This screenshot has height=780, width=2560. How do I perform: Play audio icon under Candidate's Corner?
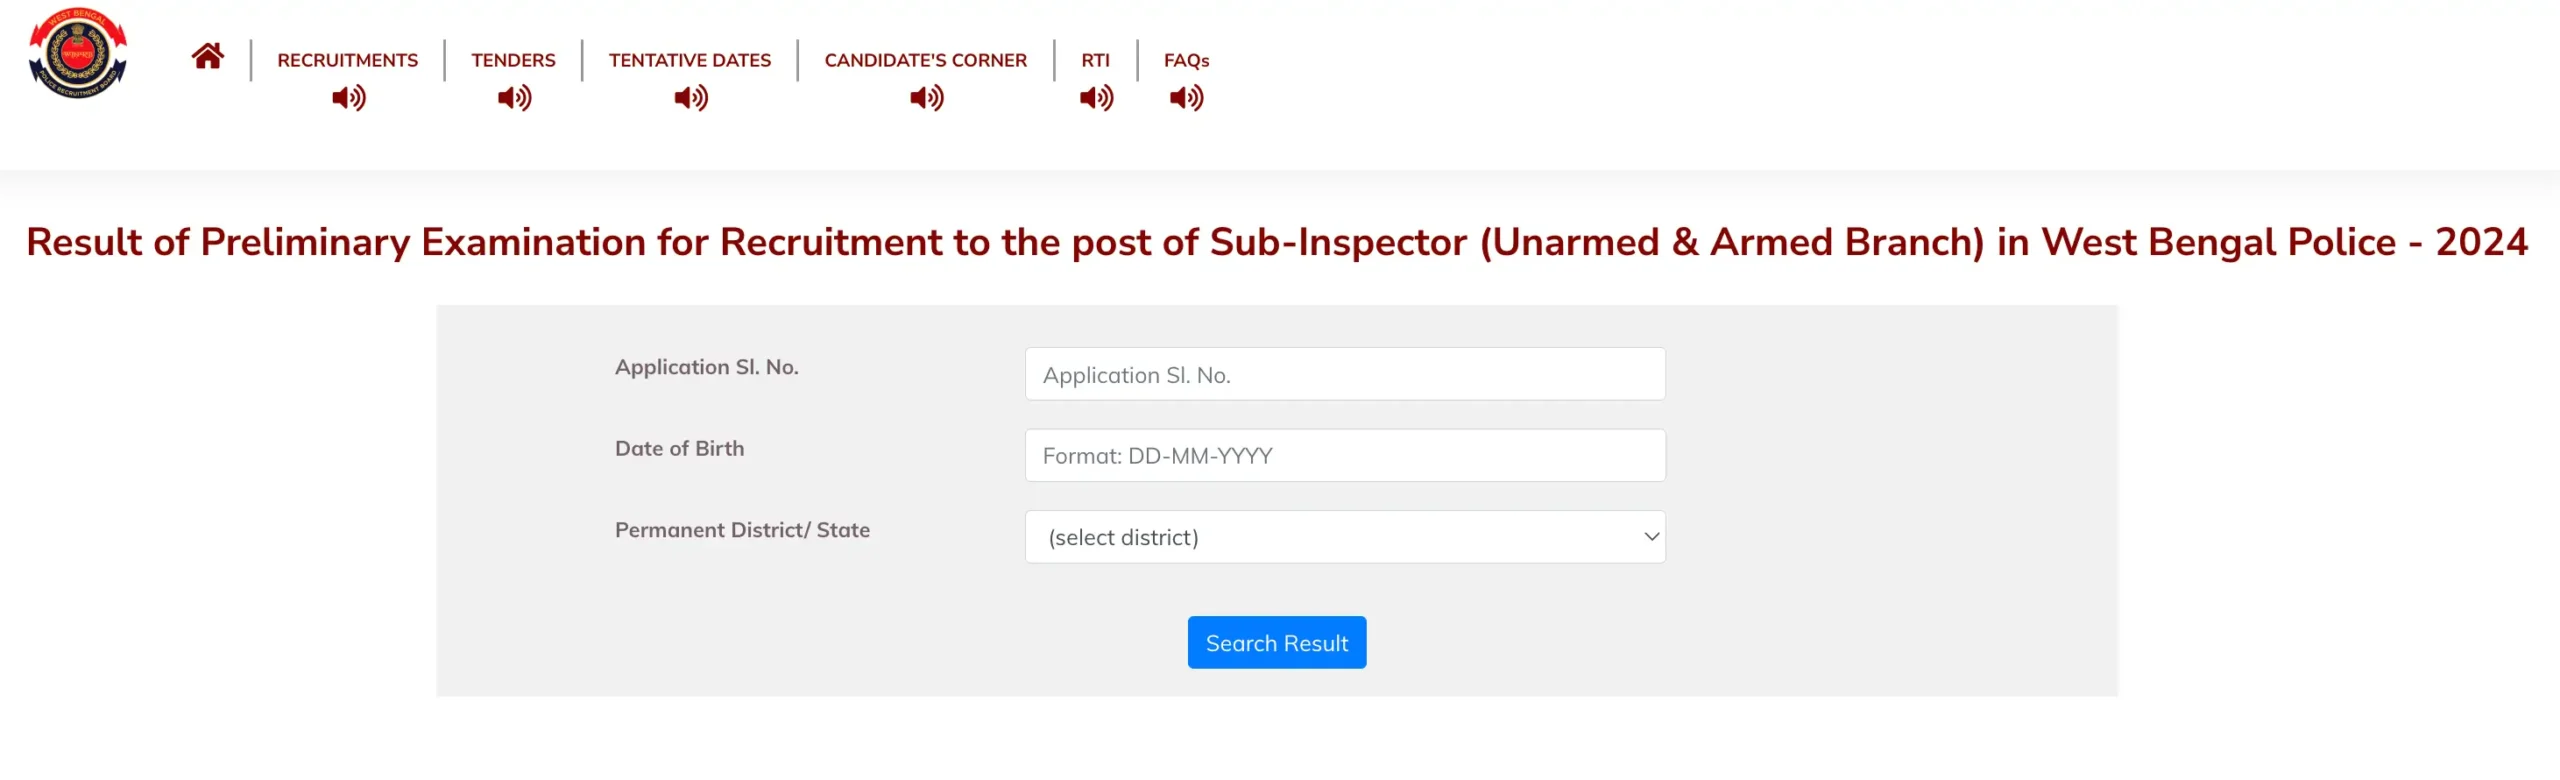(926, 98)
